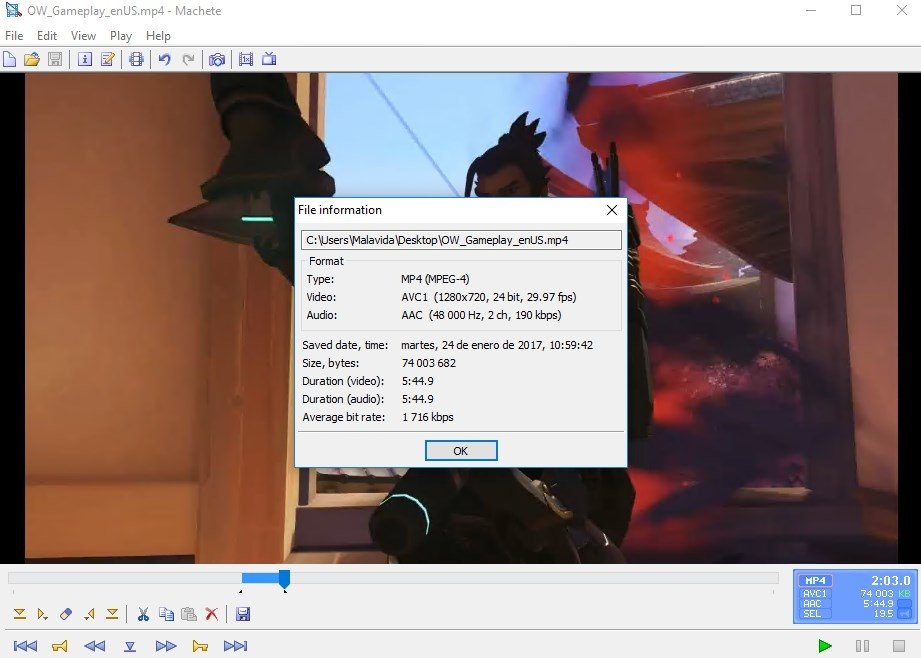Click the selection marker icon beside the scissors
The width and height of the screenshot is (921, 658).
pos(112,615)
